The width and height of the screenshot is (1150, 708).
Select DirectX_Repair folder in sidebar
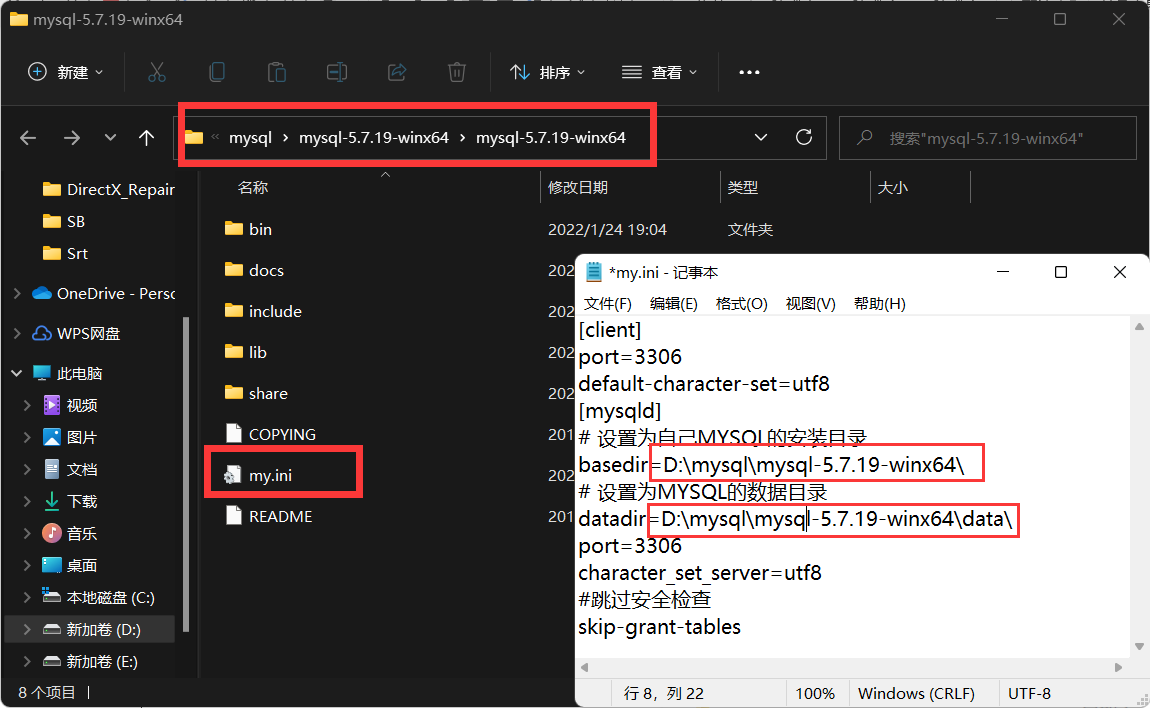coord(109,189)
